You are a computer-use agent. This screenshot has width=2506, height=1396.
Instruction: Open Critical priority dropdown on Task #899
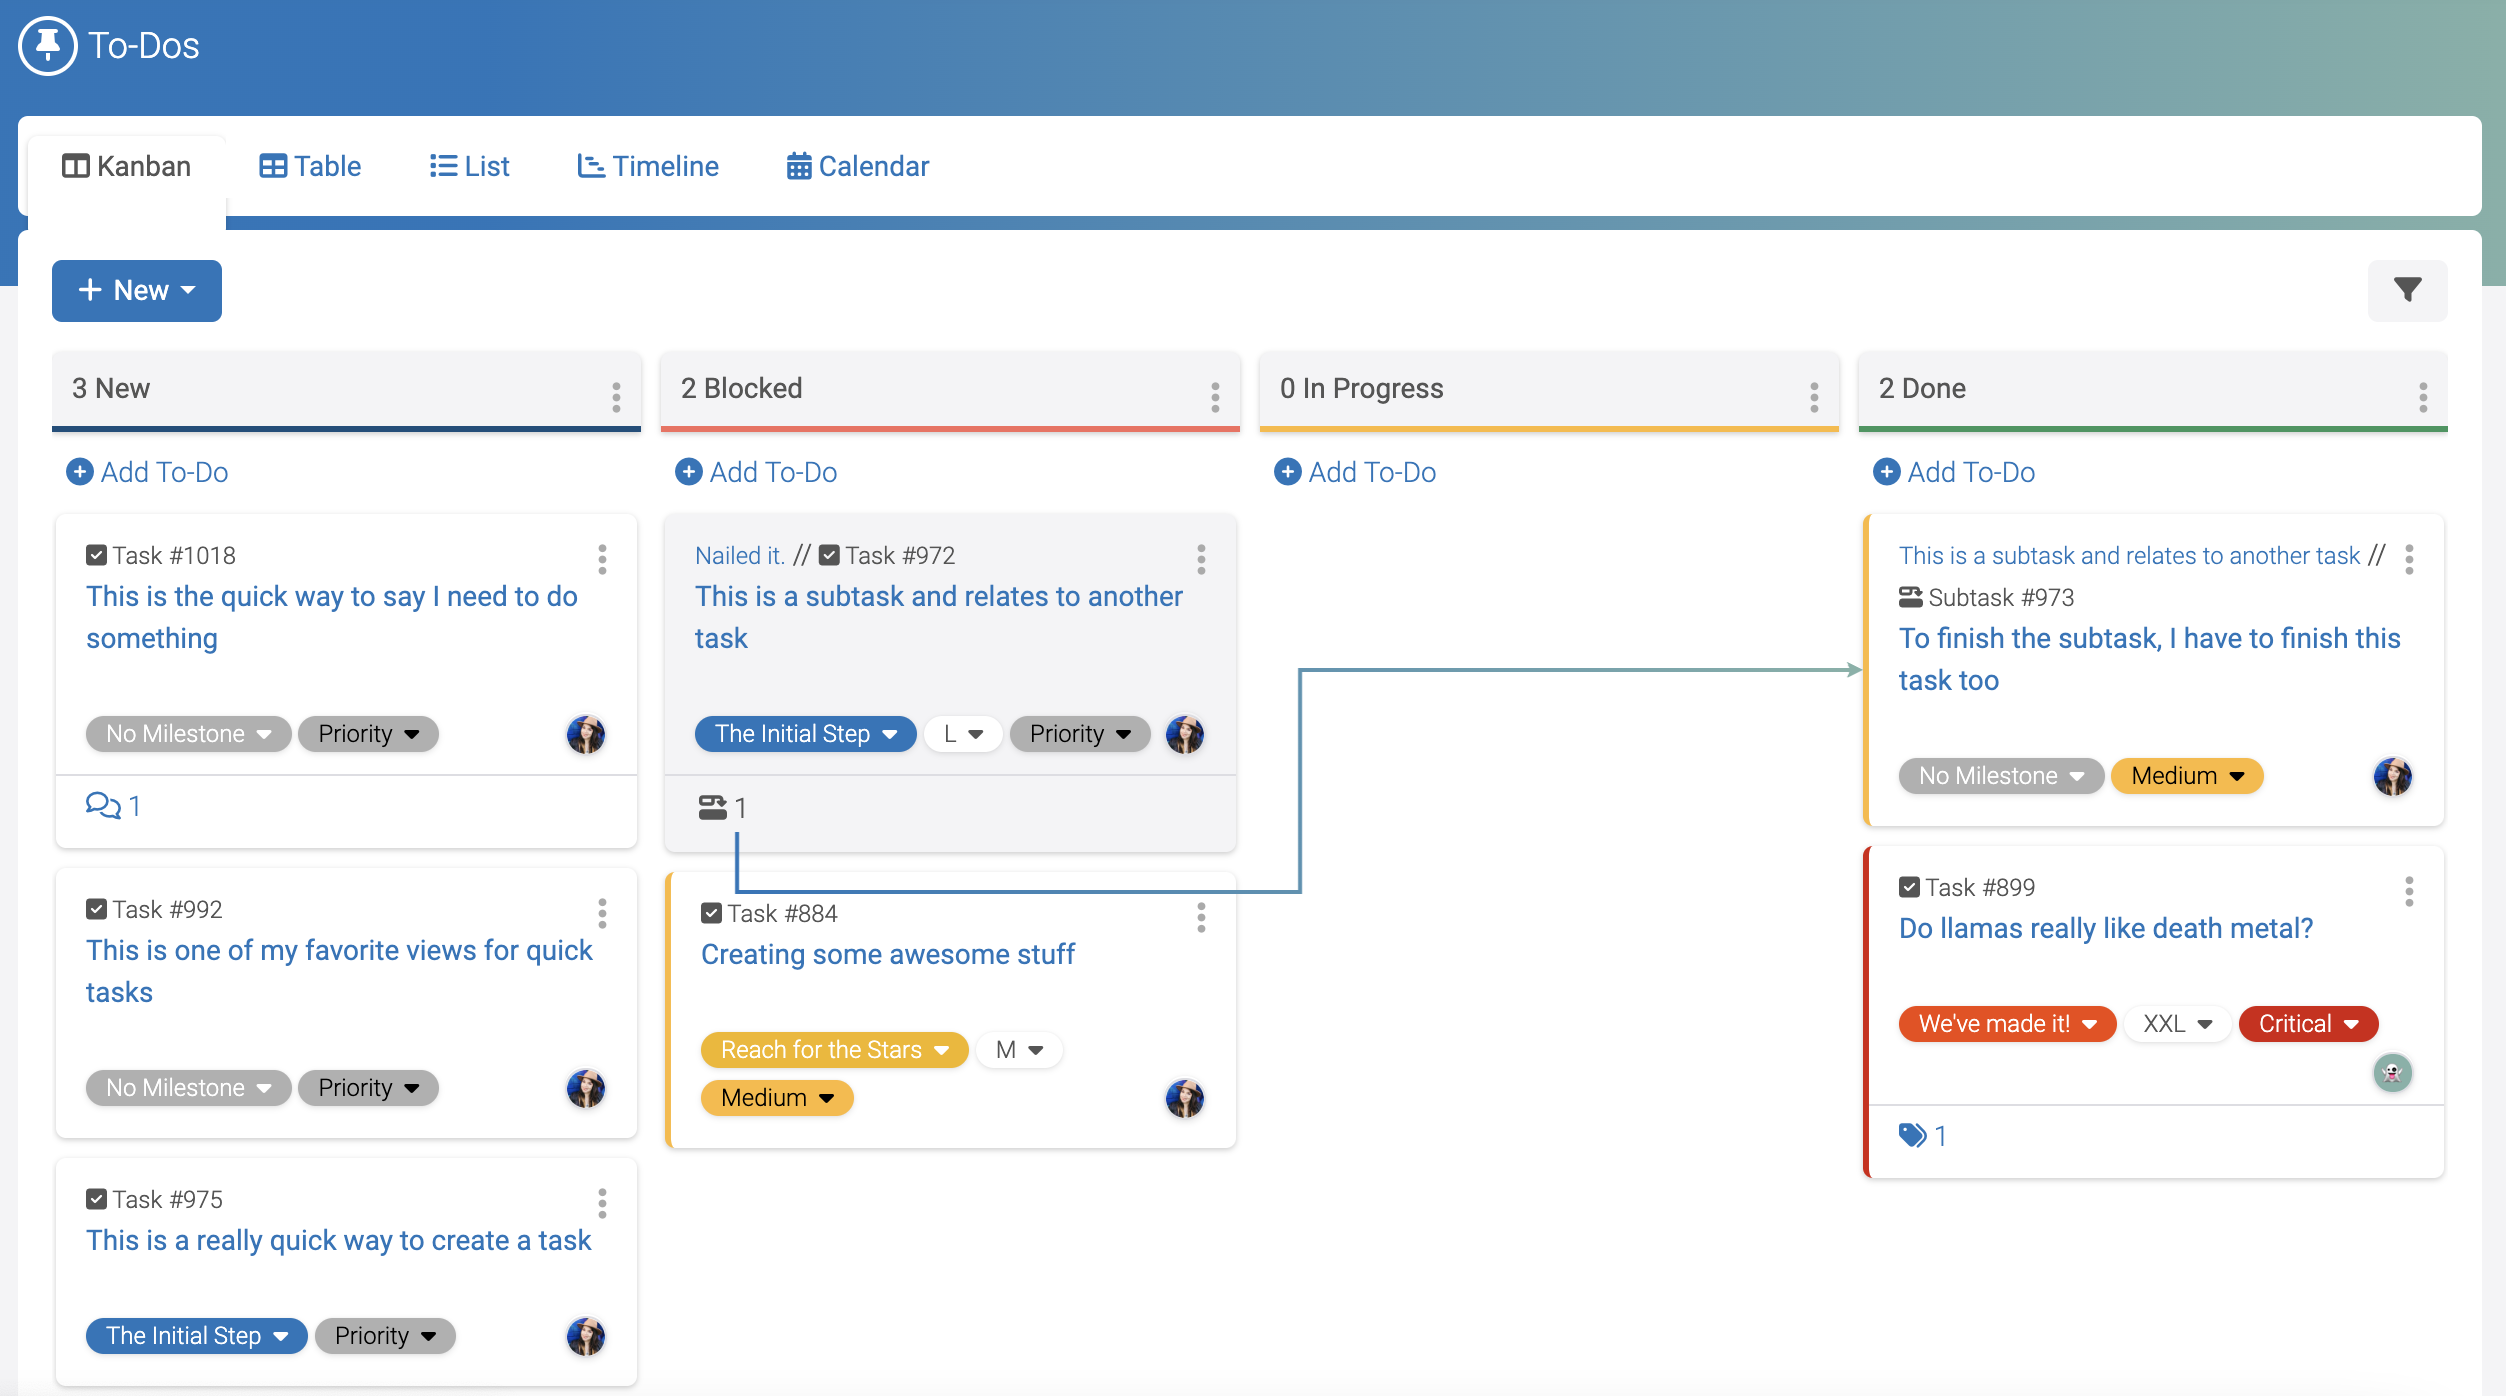click(2308, 1023)
